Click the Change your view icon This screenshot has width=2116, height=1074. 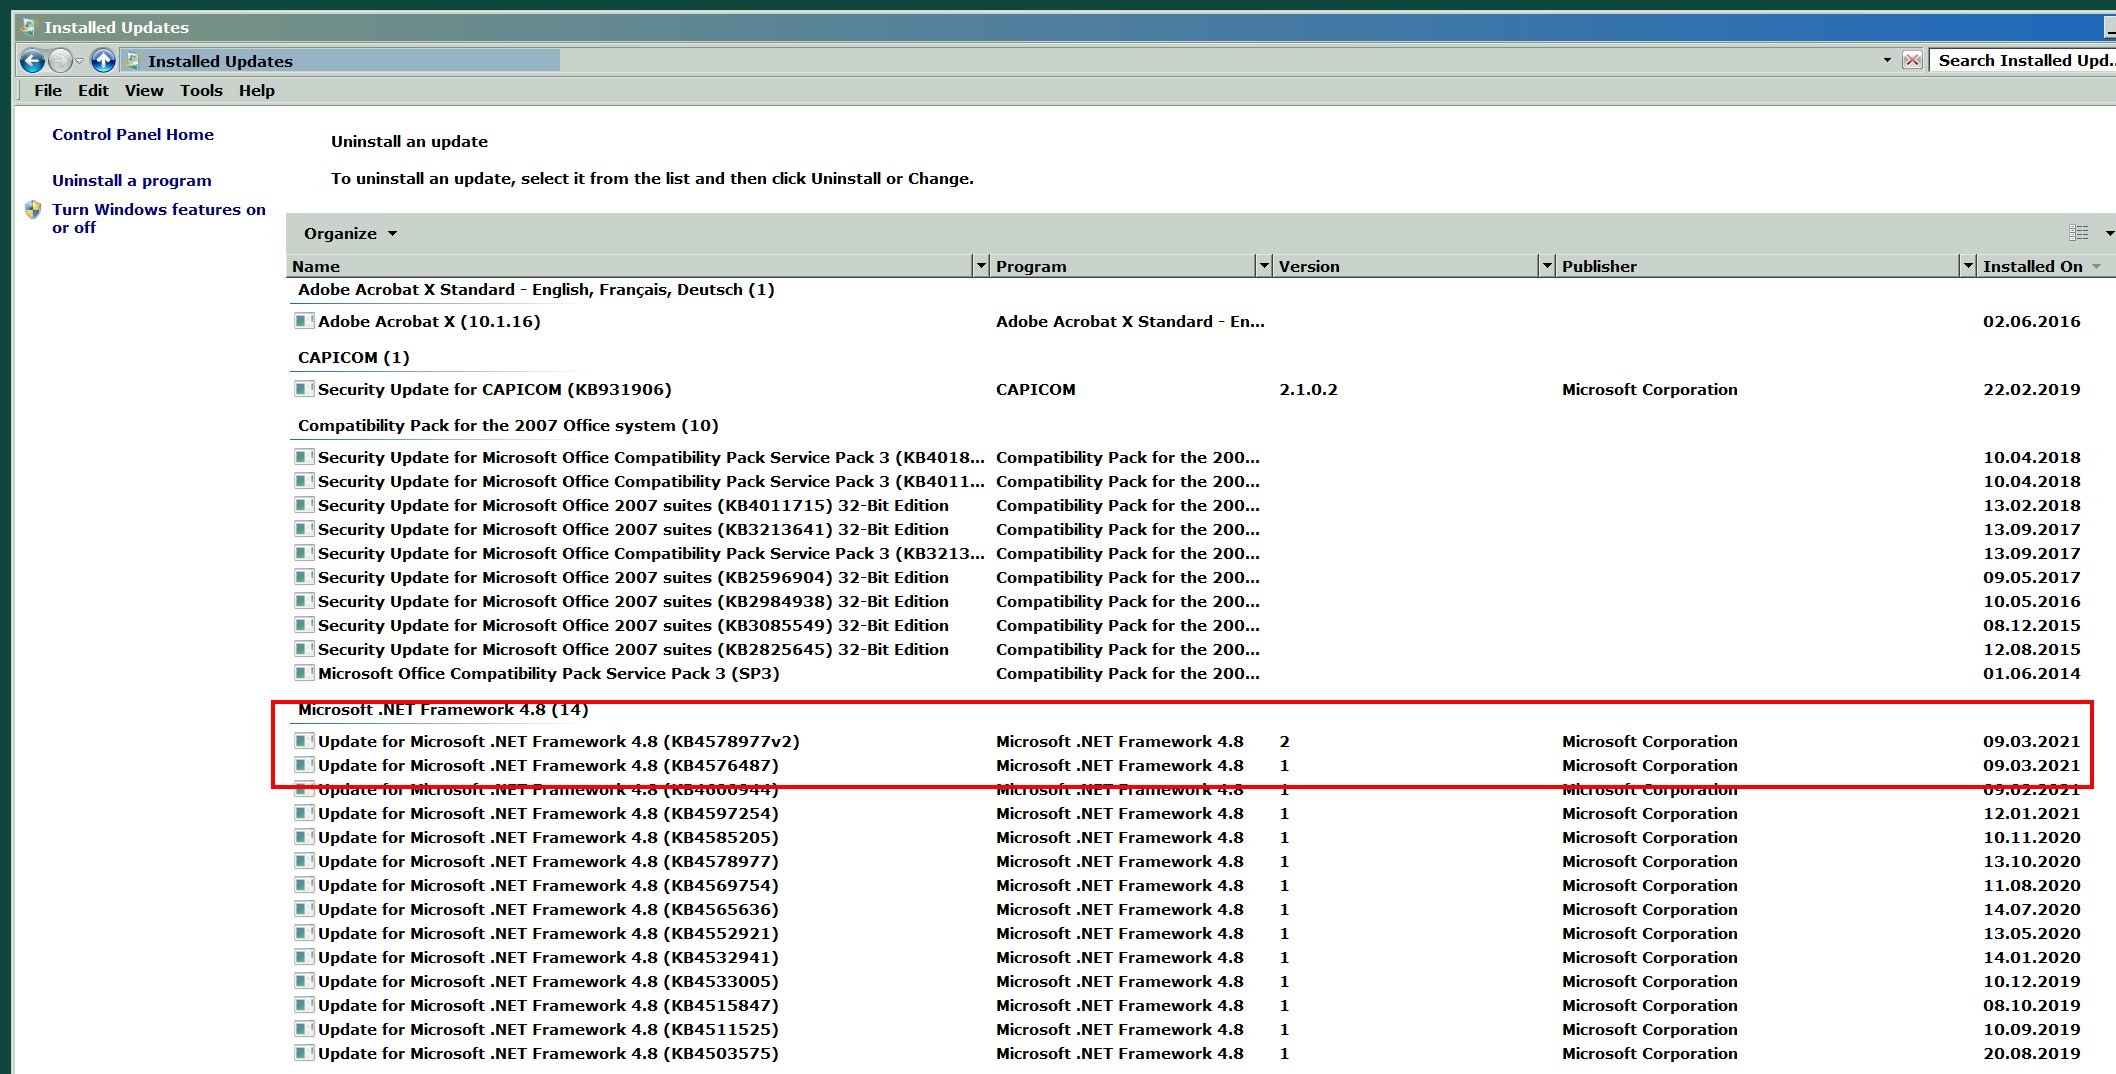2079,233
